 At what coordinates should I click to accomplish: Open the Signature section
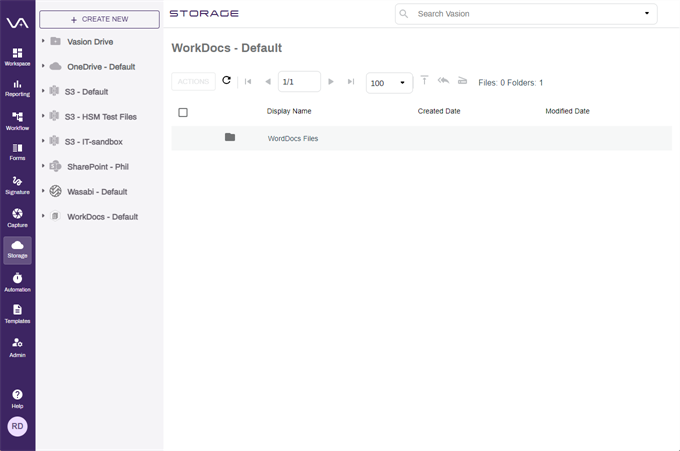[17, 185]
